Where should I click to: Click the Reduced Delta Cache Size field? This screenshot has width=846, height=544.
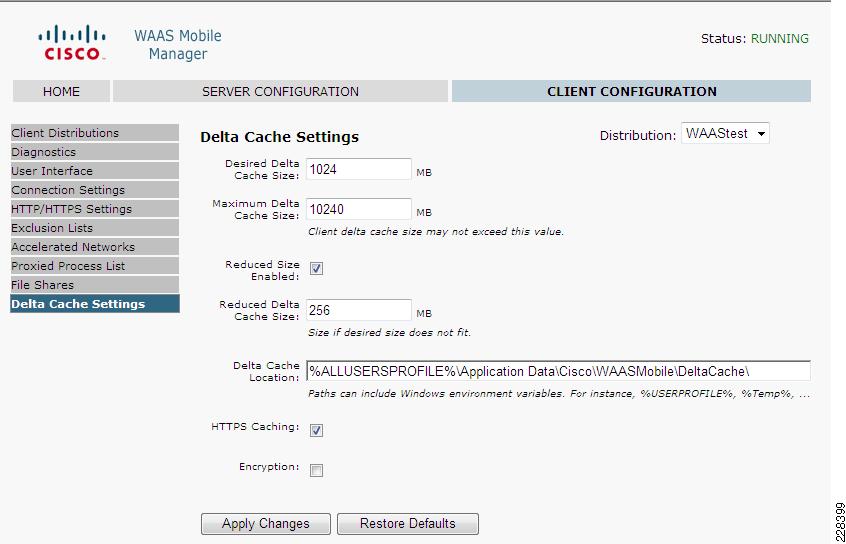tap(359, 310)
